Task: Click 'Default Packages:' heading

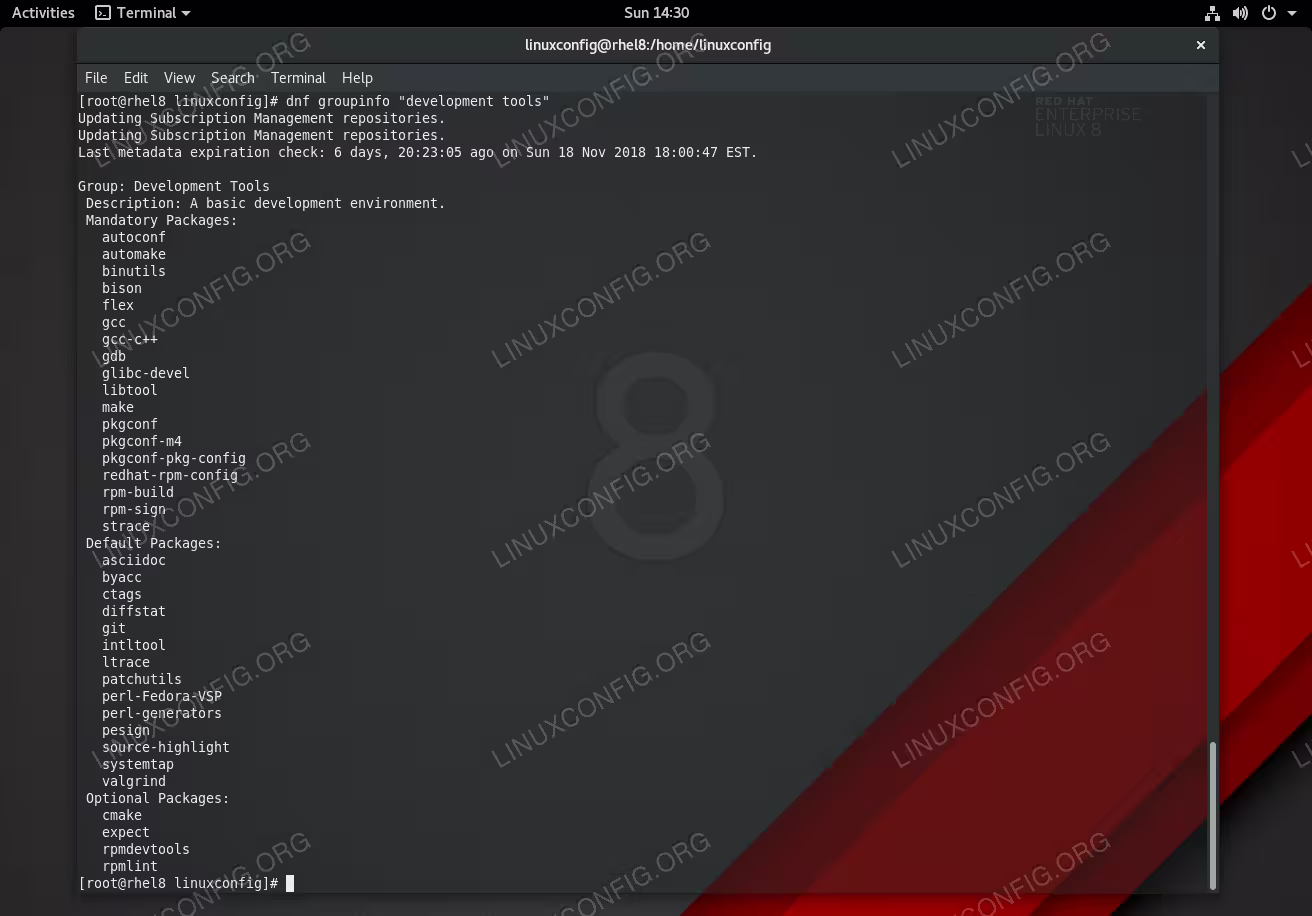Action: click(x=154, y=543)
